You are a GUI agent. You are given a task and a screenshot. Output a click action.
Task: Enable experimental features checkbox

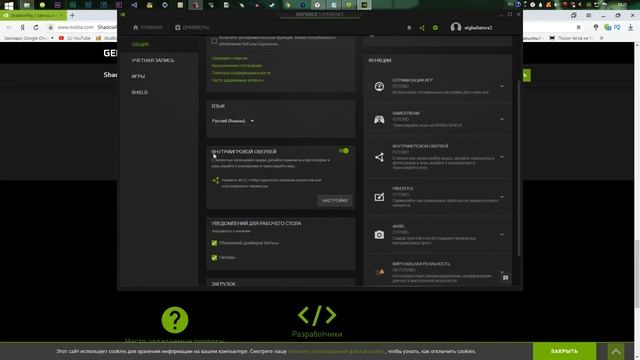click(x=214, y=41)
